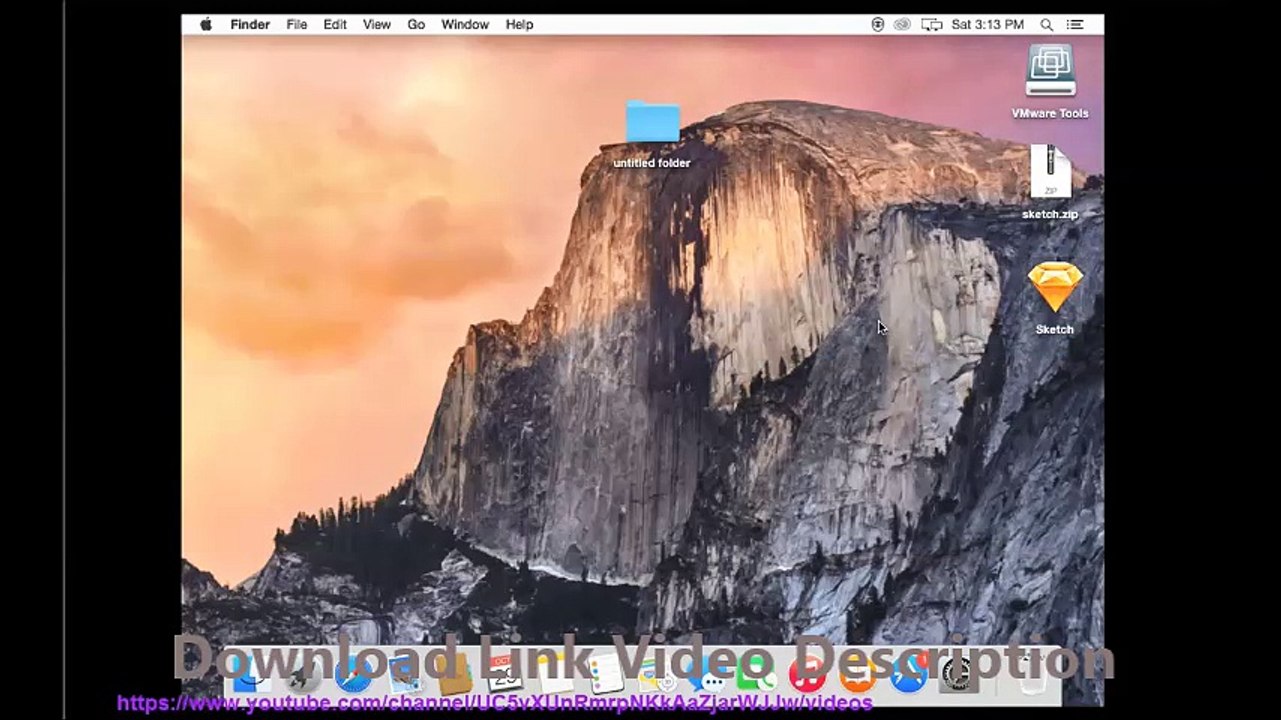
Task: Open Safari from the dock
Action: click(353, 675)
